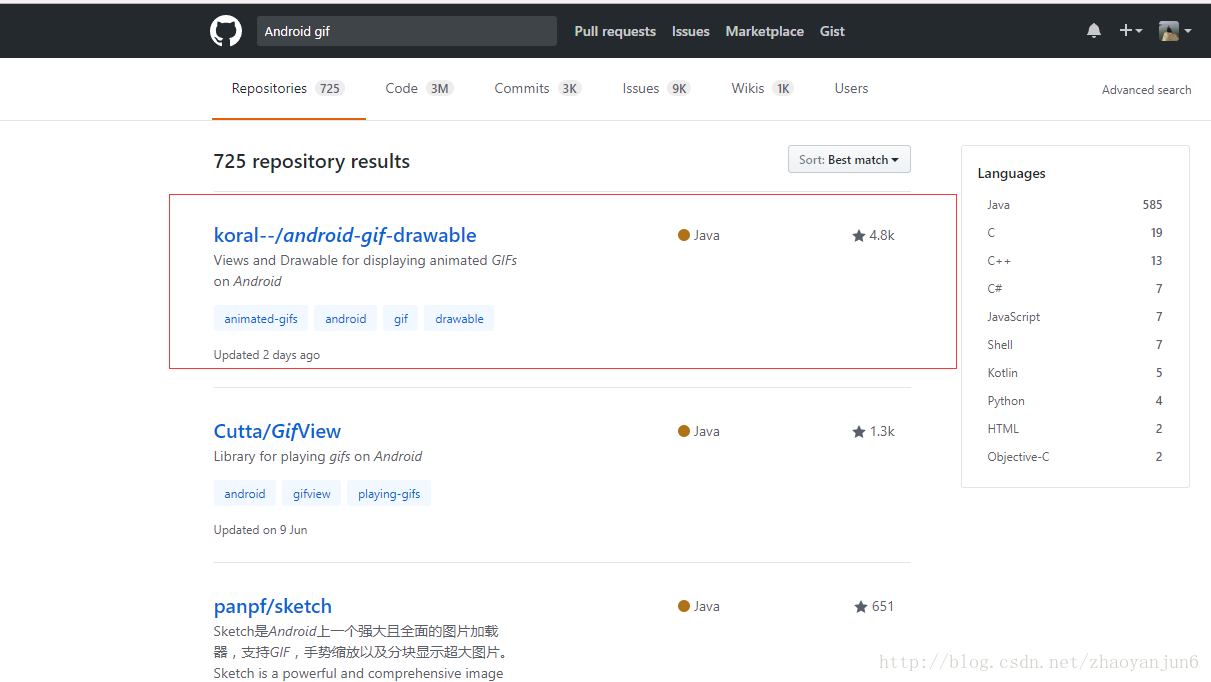Open Issues in the top navigation
The image size is (1211, 682).
tap(691, 31)
